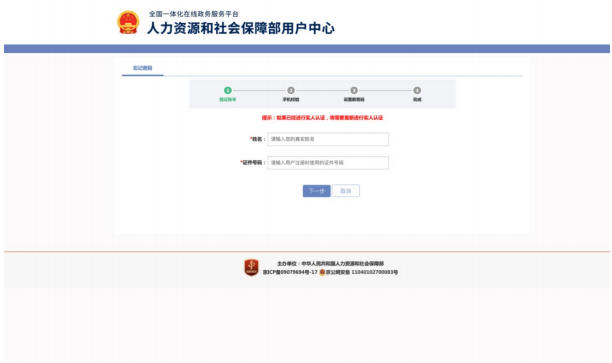
Task: Open the 京ICP备09079694号-17 link
Action: pos(290,272)
